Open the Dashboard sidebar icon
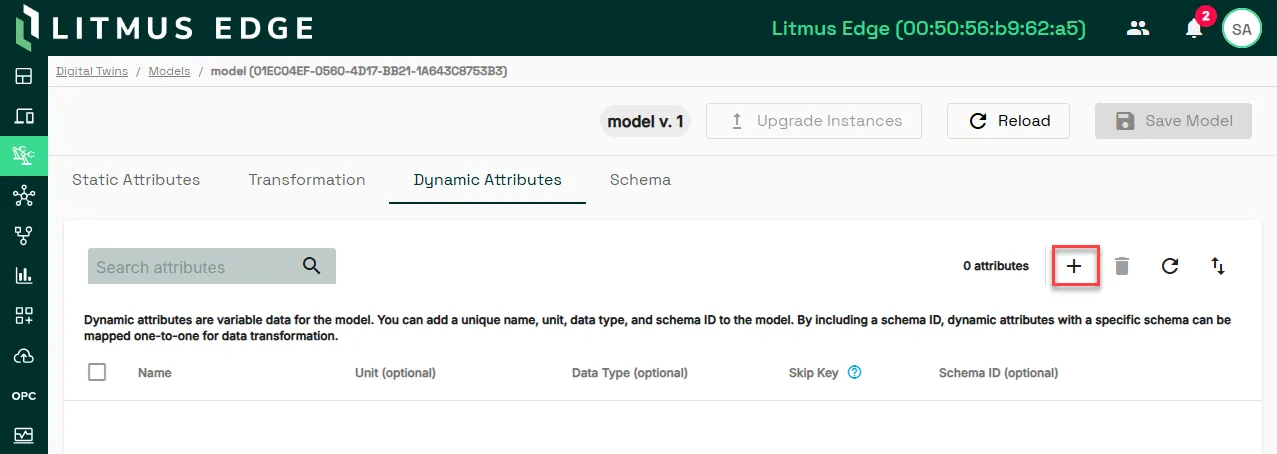The height and width of the screenshot is (454, 1277). (x=23, y=76)
